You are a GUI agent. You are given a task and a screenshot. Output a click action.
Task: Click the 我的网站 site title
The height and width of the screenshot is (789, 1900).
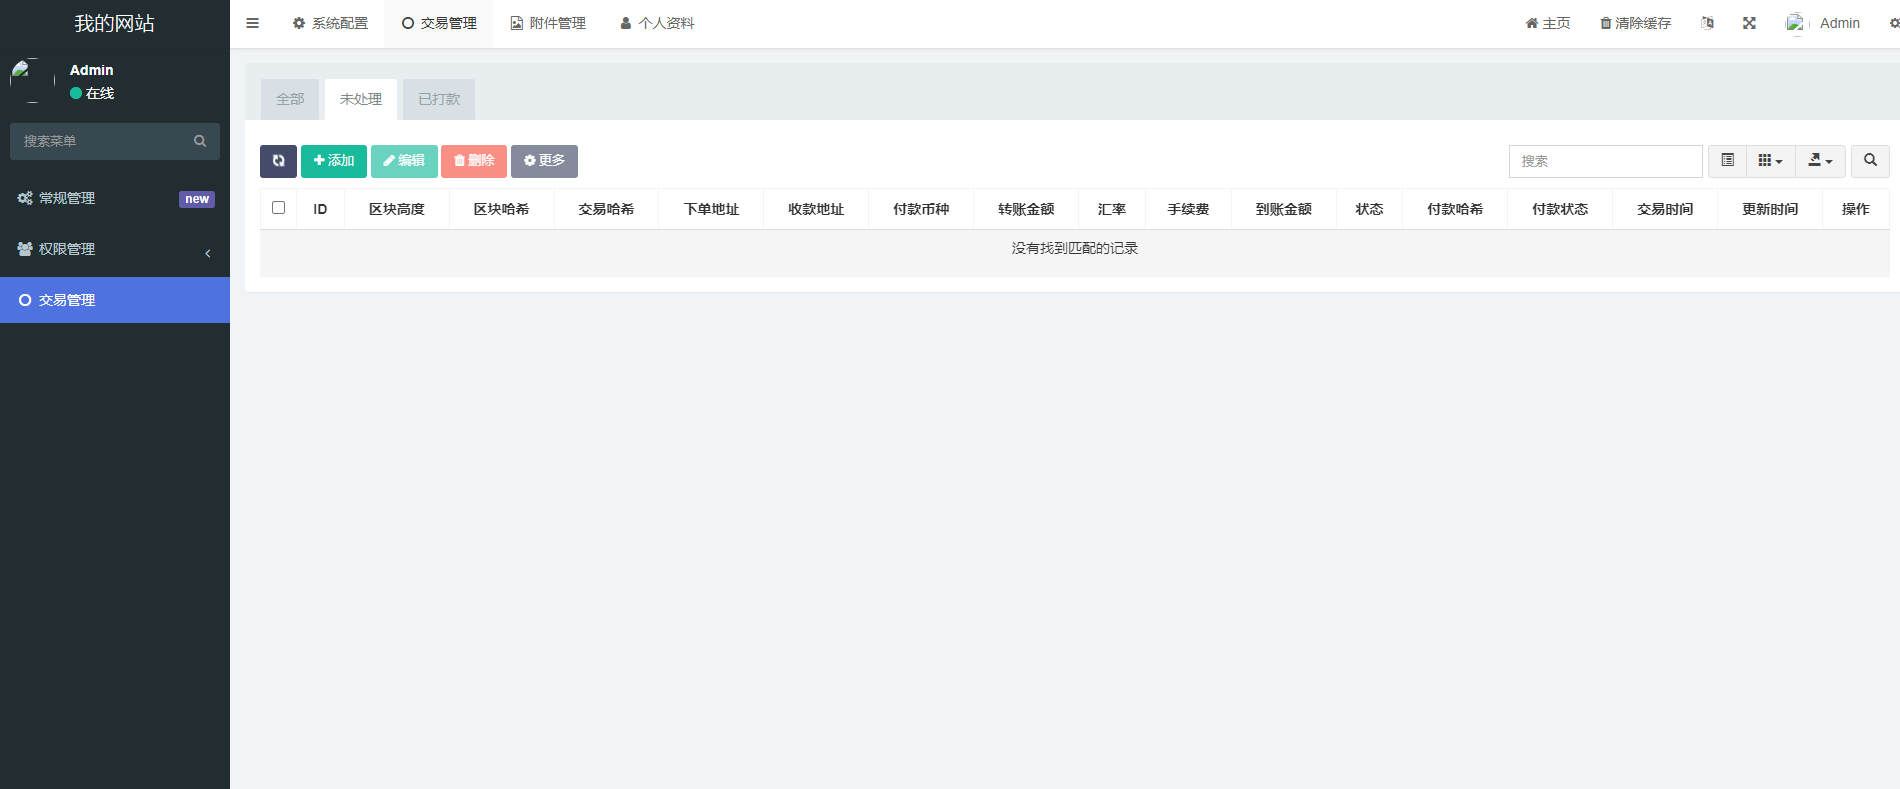(115, 23)
